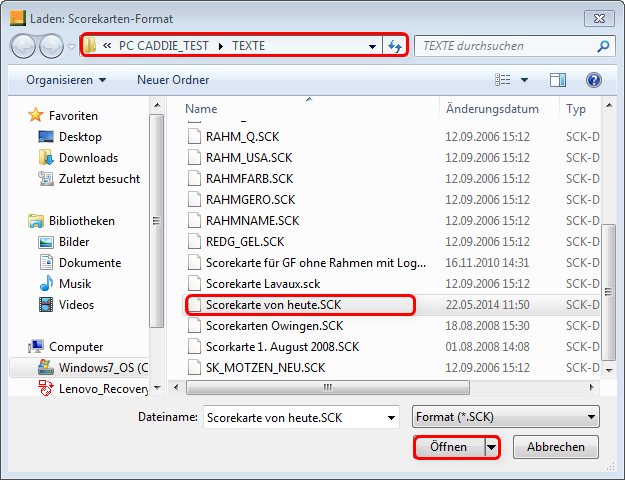Expand the Öffnen split-button arrow

491,447
